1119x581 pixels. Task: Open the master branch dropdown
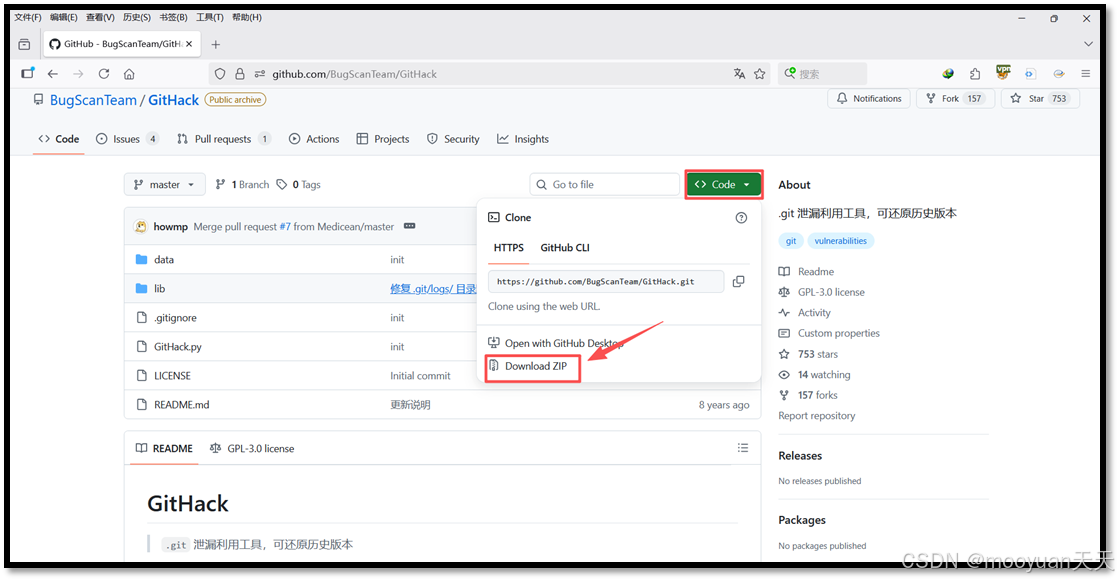pyautogui.click(x=164, y=184)
